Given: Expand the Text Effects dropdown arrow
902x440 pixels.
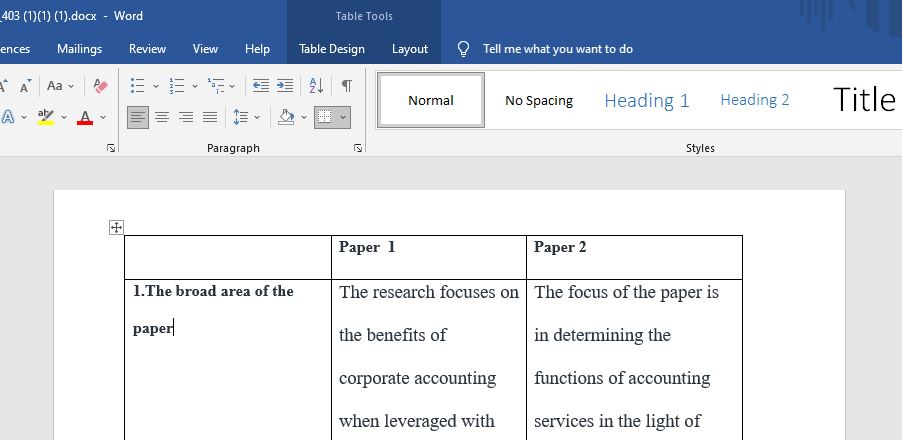Looking at the screenshot, I should click(x=24, y=117).
